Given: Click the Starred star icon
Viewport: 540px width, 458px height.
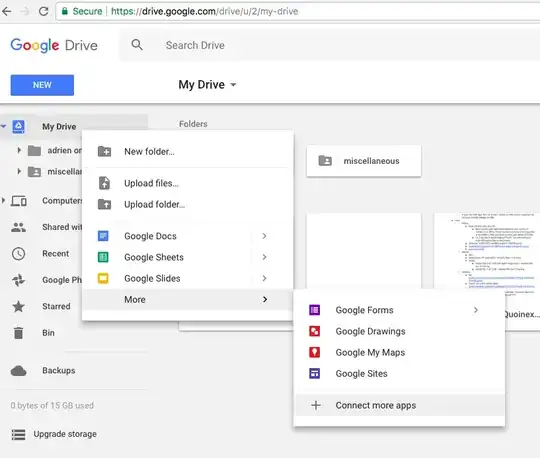Looking at the screenshot, I should 19,306.
